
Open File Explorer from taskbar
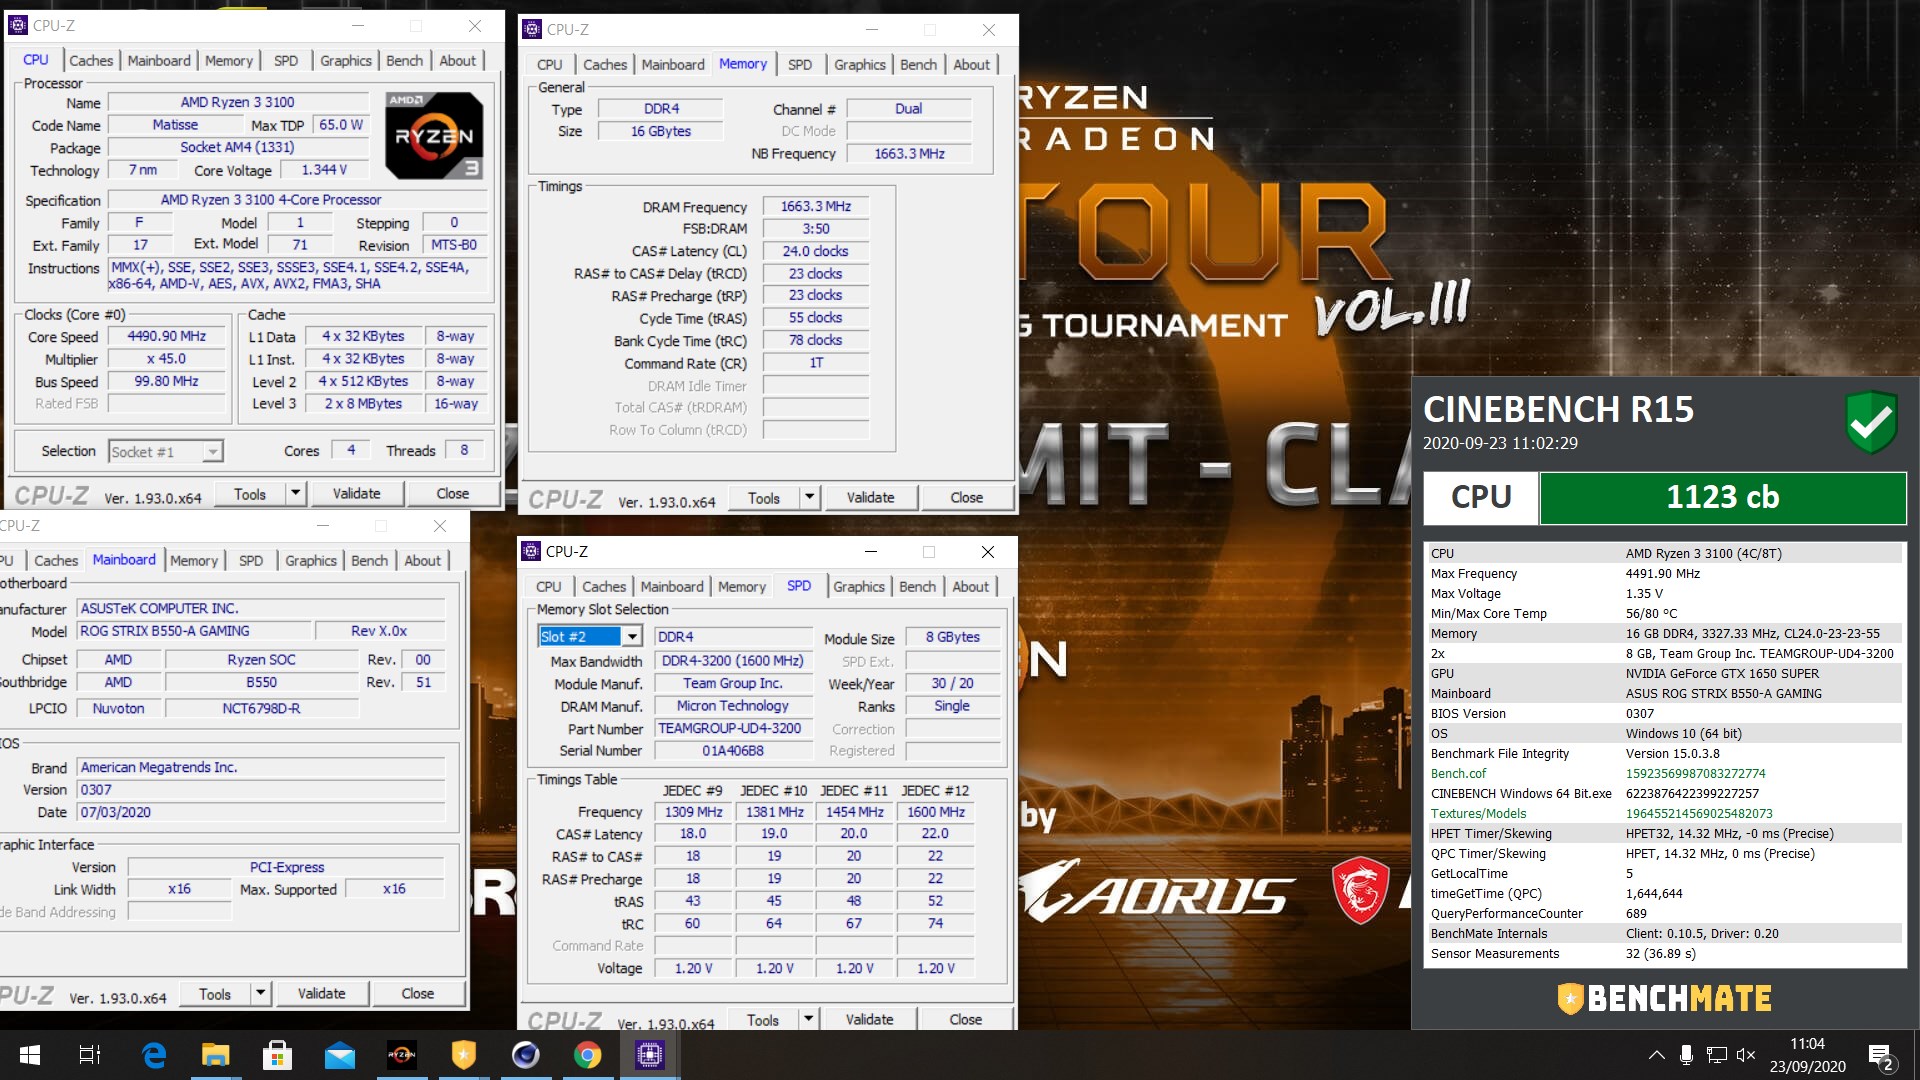click(x=215, y=1055)
